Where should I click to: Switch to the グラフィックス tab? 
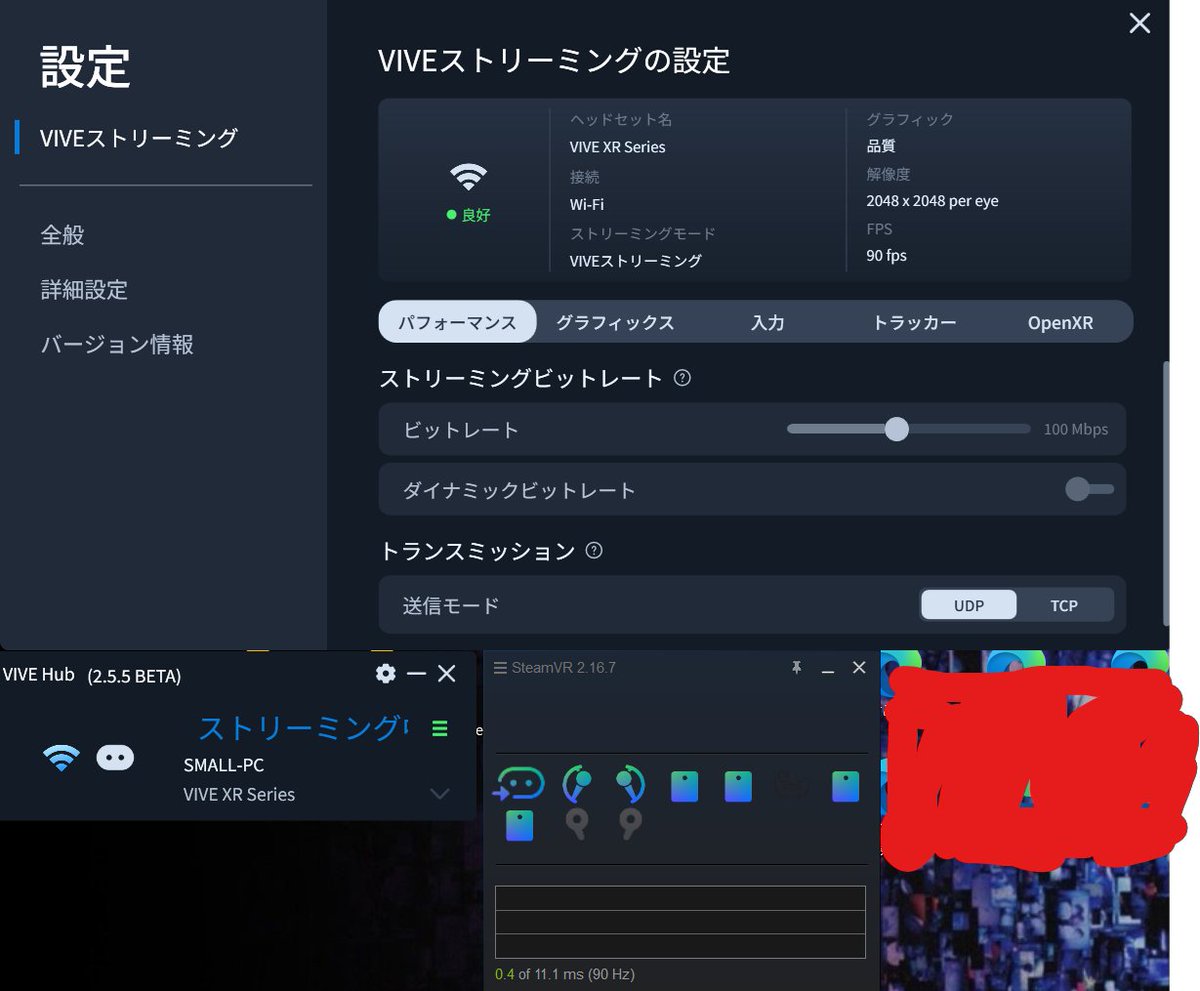point(615,322)
